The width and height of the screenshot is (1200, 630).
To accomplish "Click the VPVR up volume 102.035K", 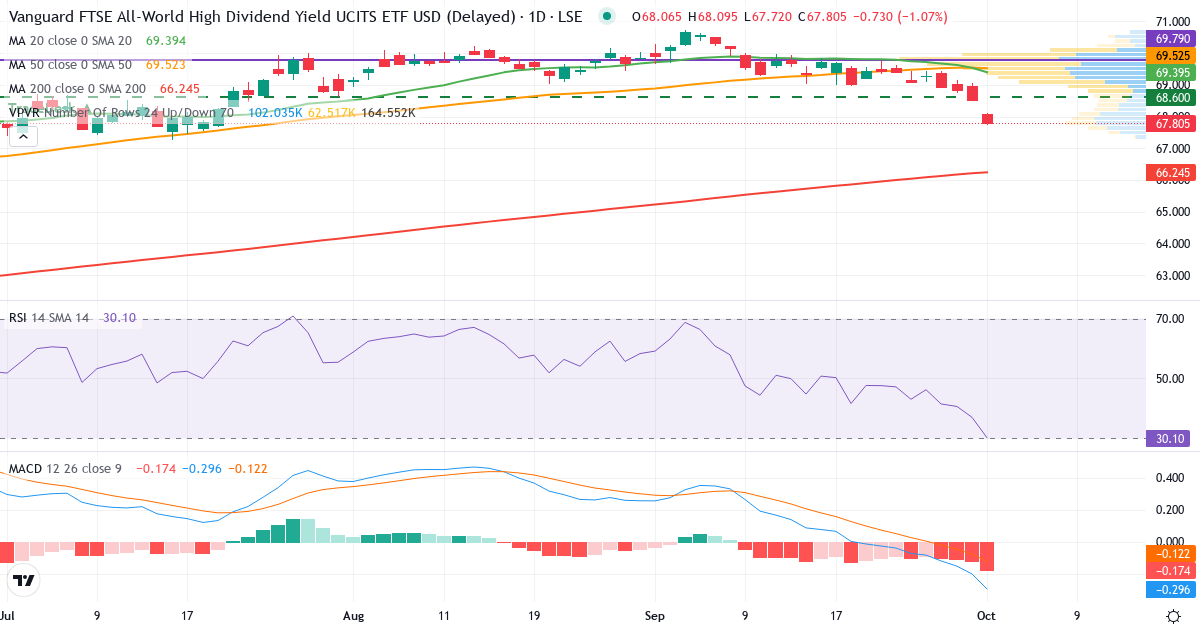I will 275,113.
